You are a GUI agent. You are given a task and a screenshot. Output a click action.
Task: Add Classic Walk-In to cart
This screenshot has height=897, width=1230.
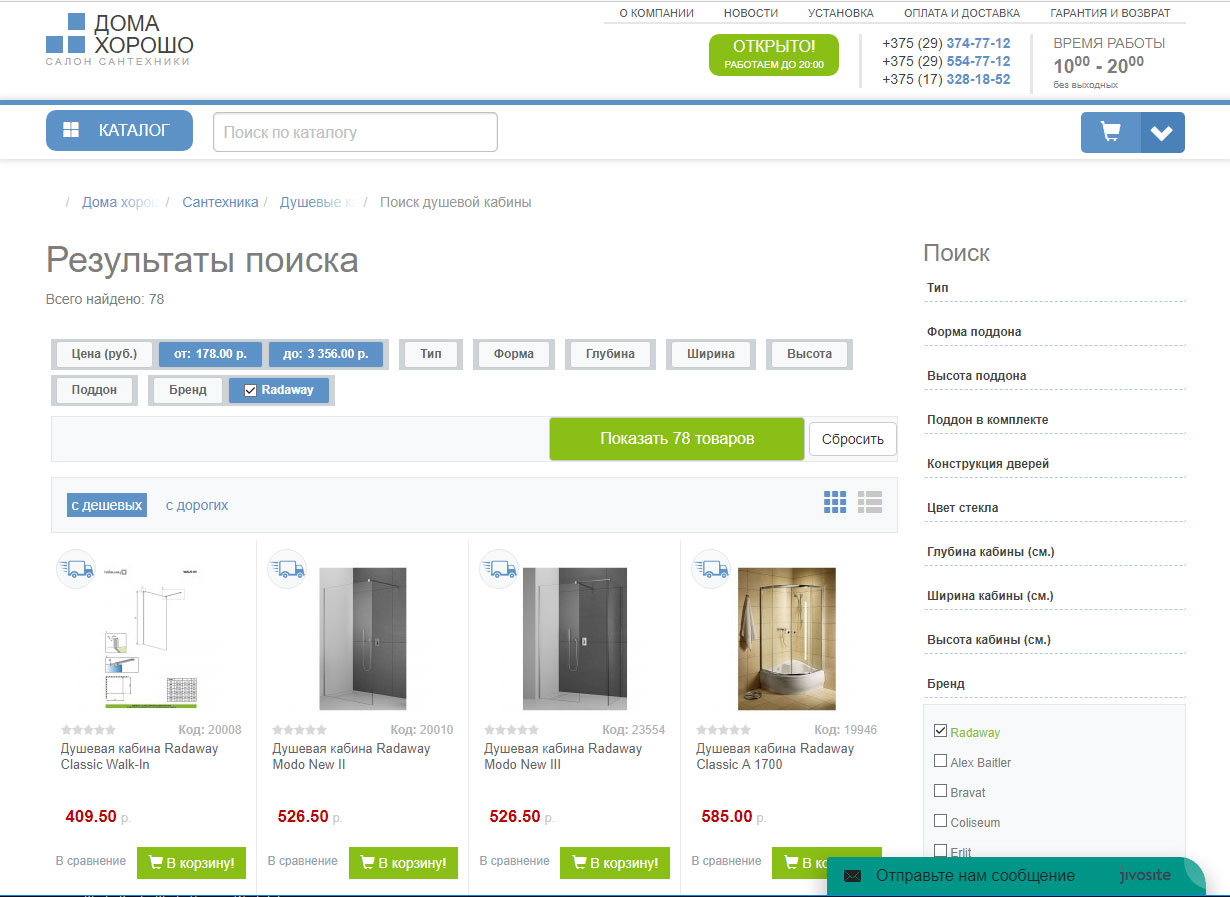191,863
